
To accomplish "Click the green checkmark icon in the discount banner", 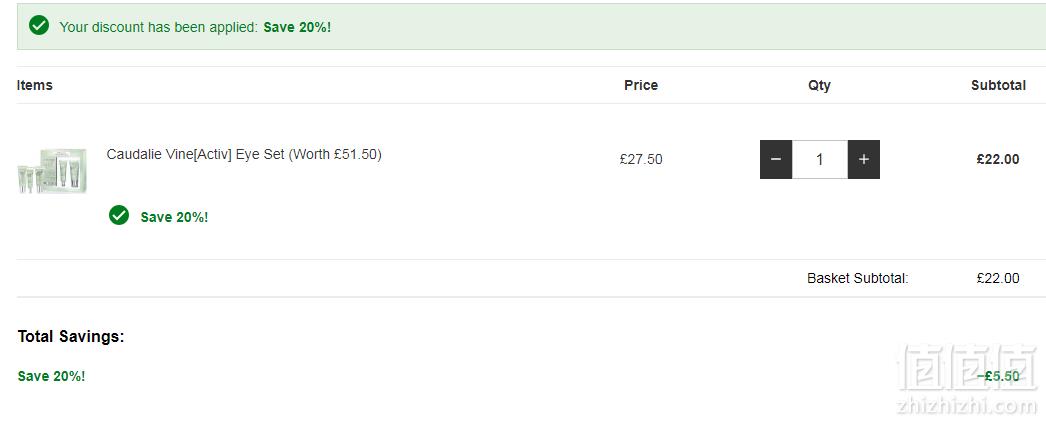I will point(39,26).
